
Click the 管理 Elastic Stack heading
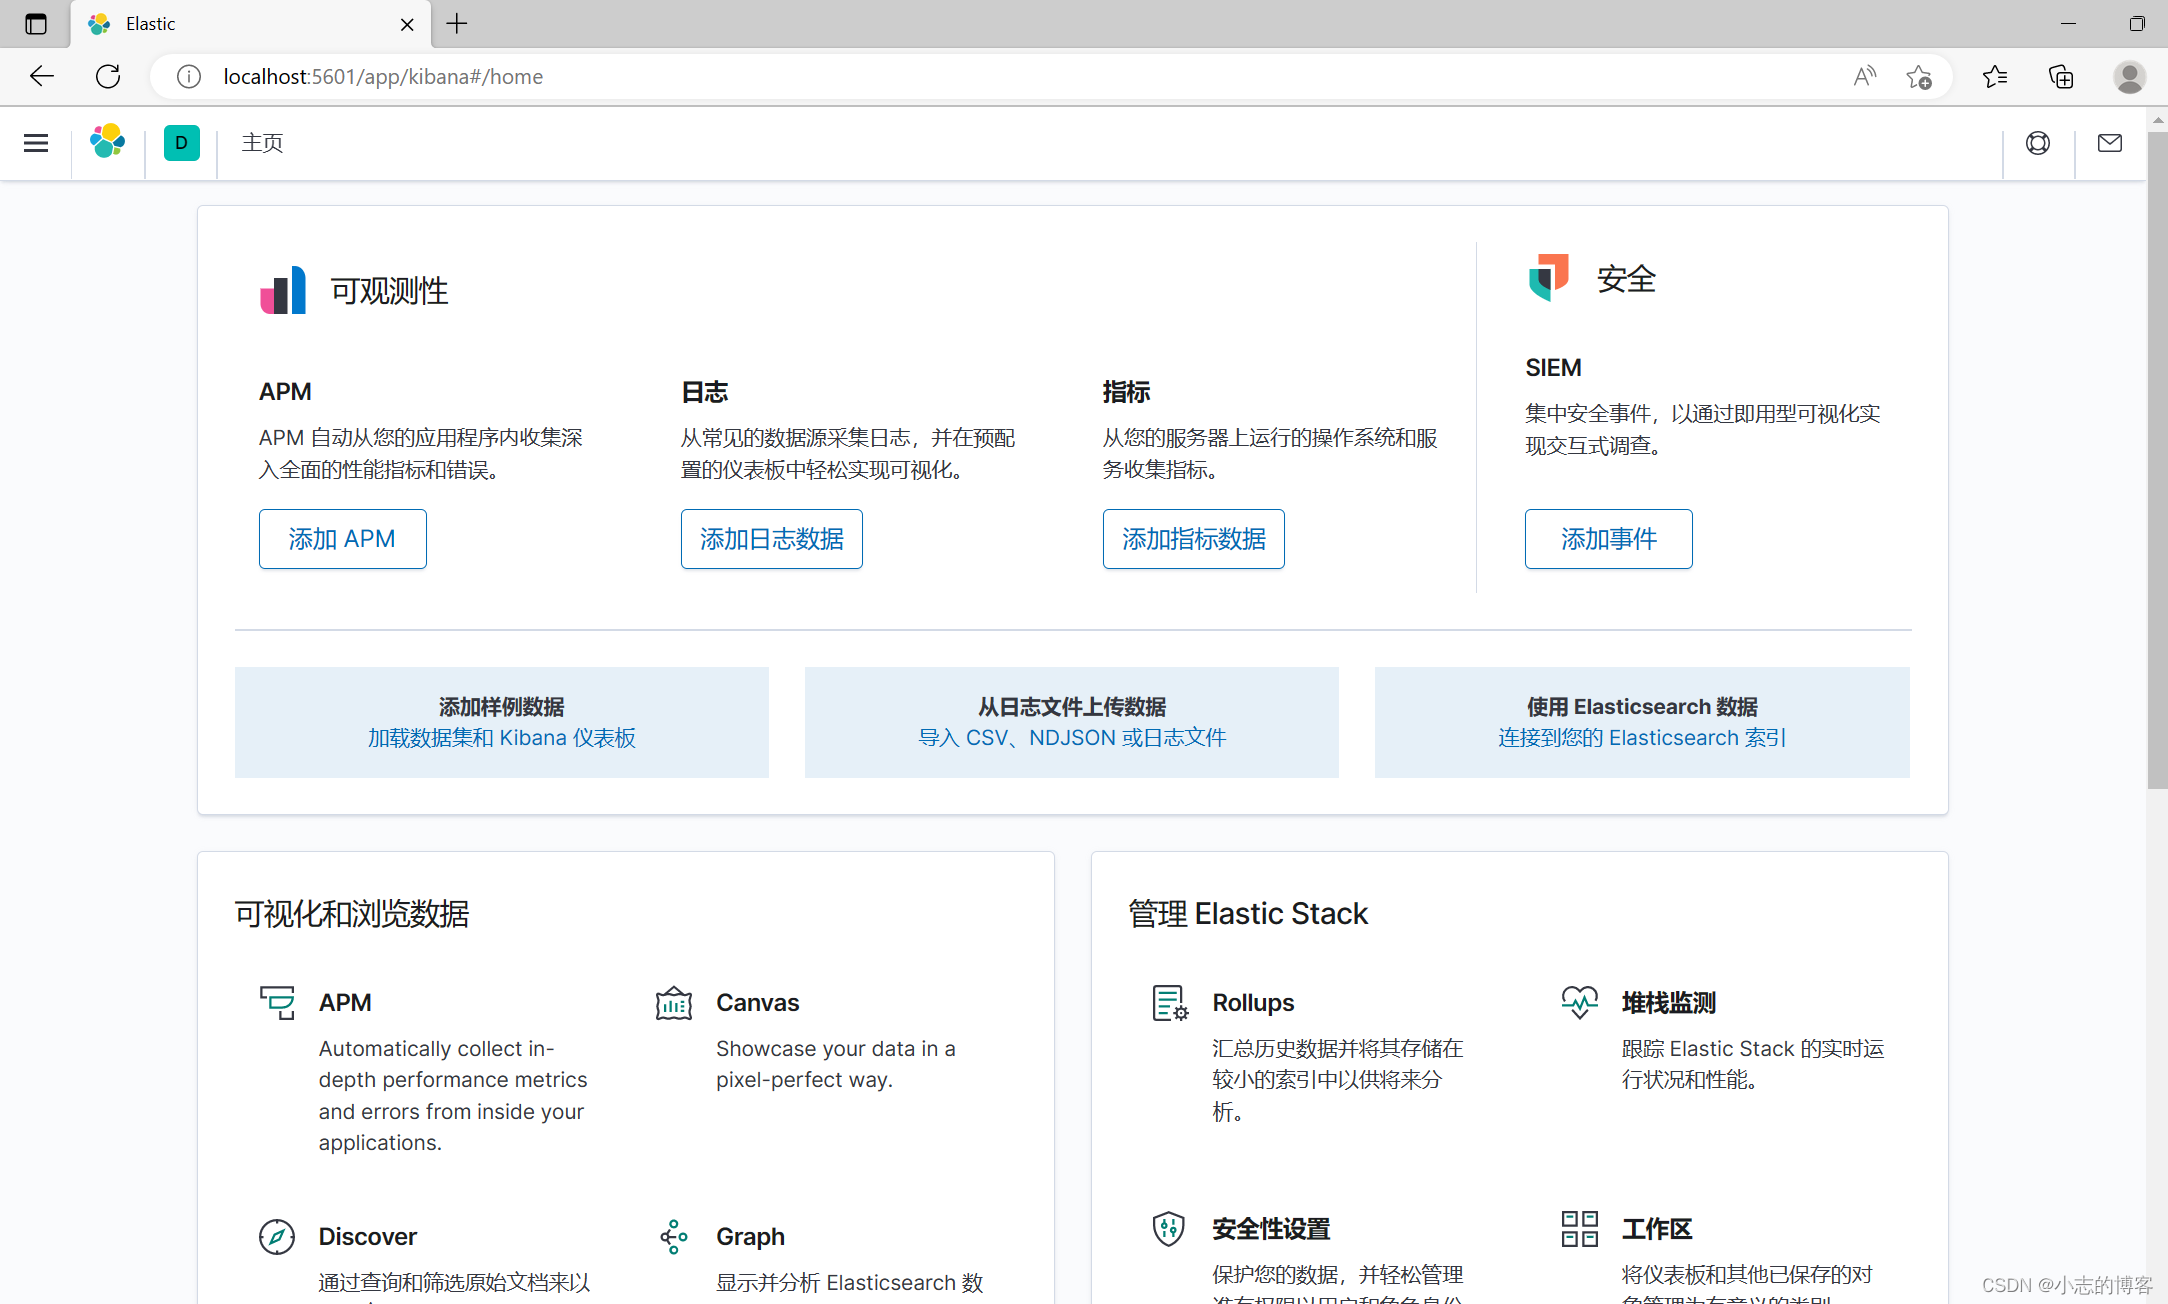coord(1247,914)
